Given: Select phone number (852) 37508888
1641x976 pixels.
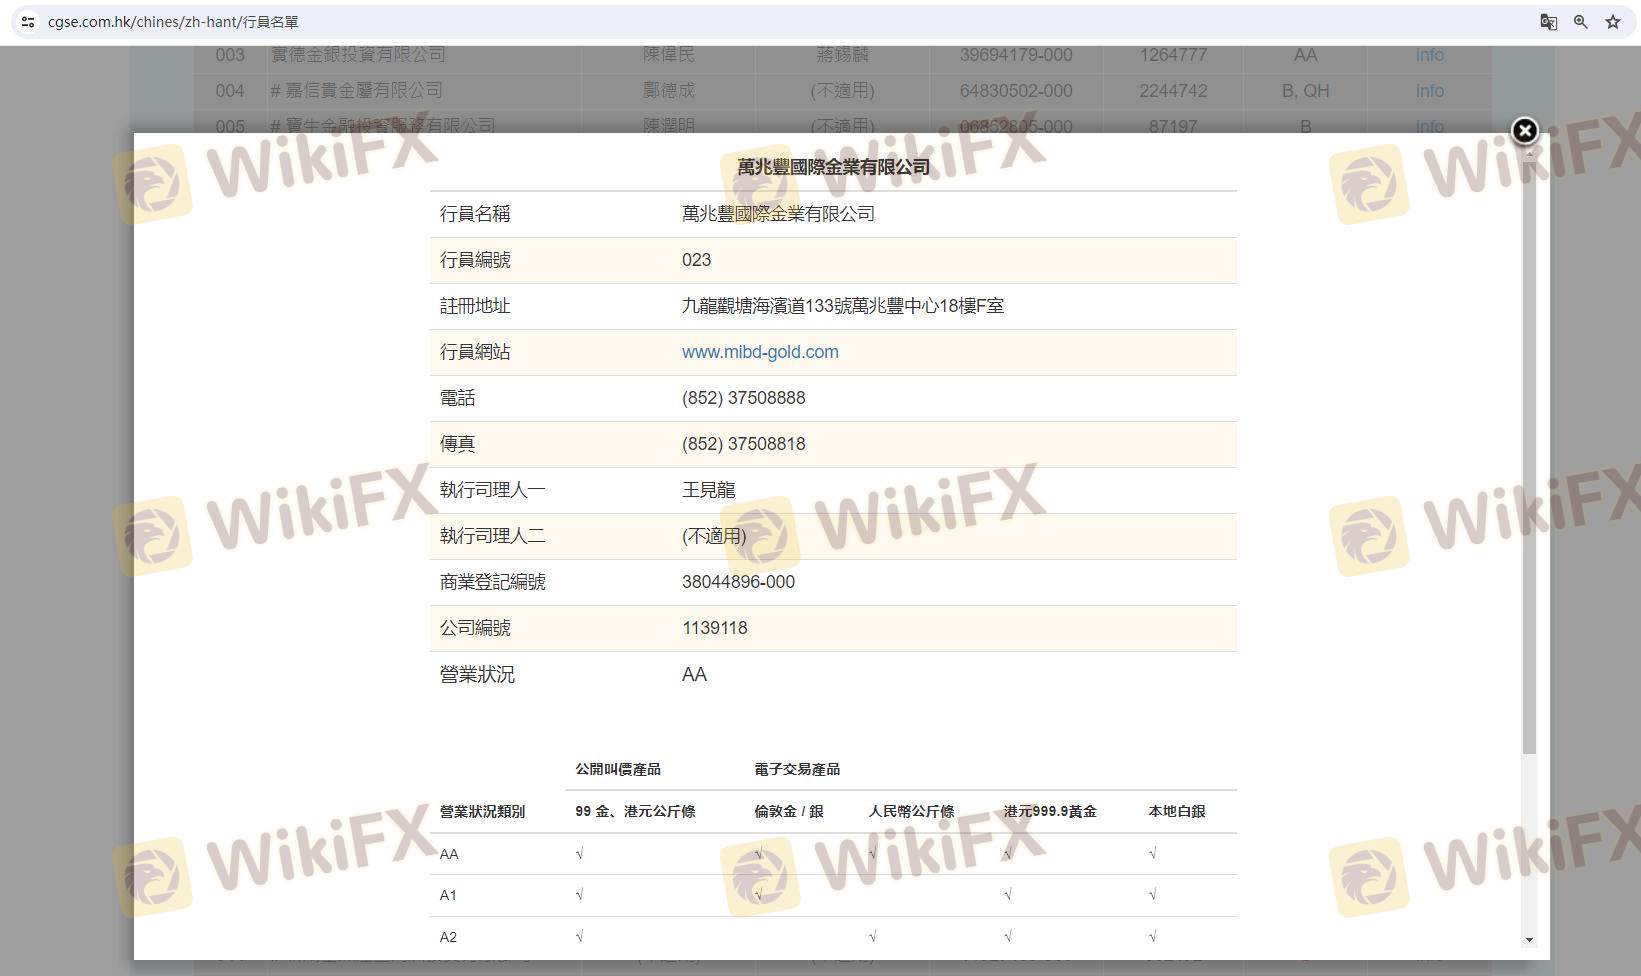Looking at the screenshot, I should click(744, 398).
